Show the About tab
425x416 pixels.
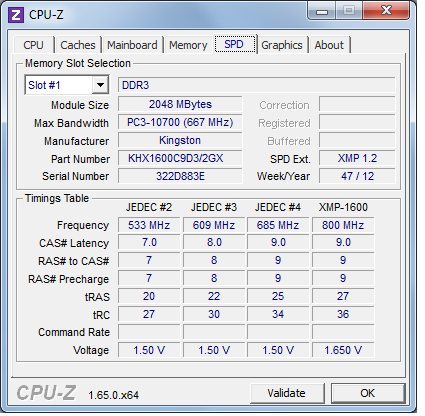pyautogui.click(x=329, y=45)
